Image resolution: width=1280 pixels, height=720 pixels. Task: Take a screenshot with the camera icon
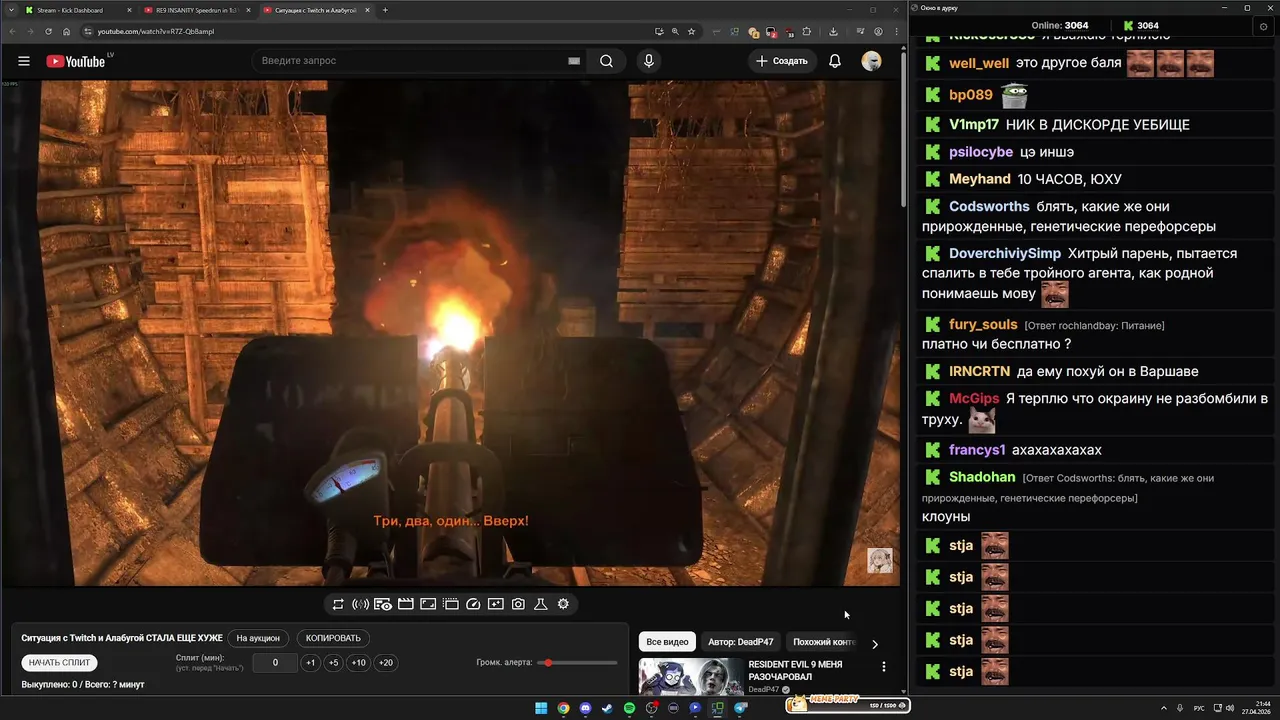point(518,604)
